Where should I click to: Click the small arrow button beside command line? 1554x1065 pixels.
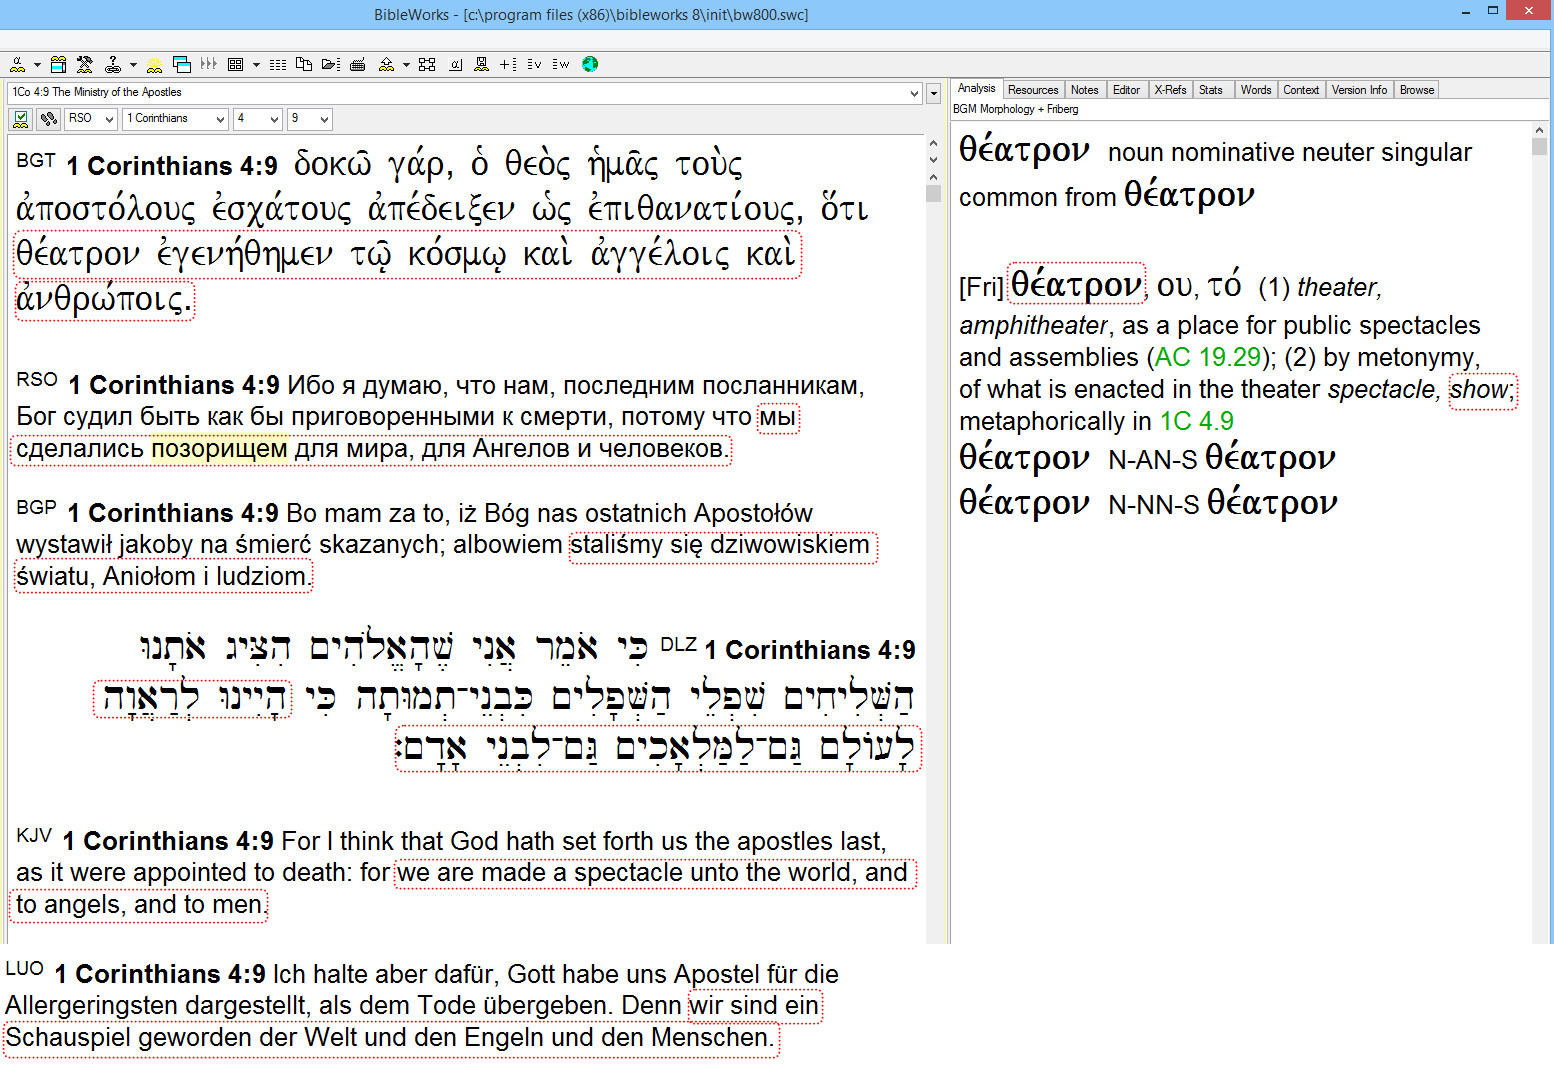click(x=933, y=93)
